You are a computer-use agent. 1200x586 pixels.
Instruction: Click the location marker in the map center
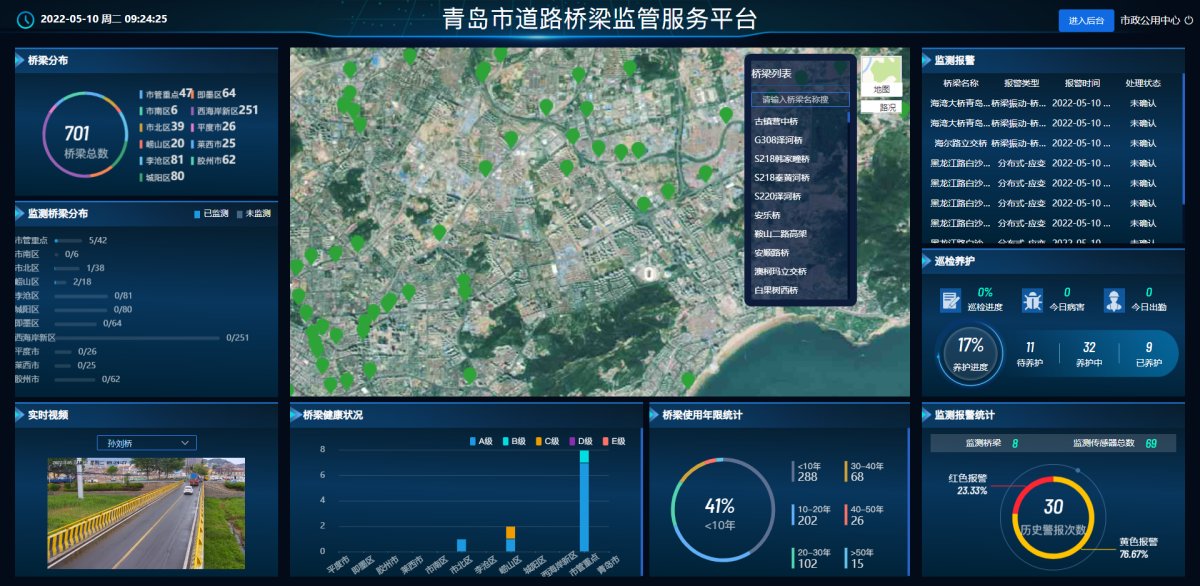pos(648,272)
